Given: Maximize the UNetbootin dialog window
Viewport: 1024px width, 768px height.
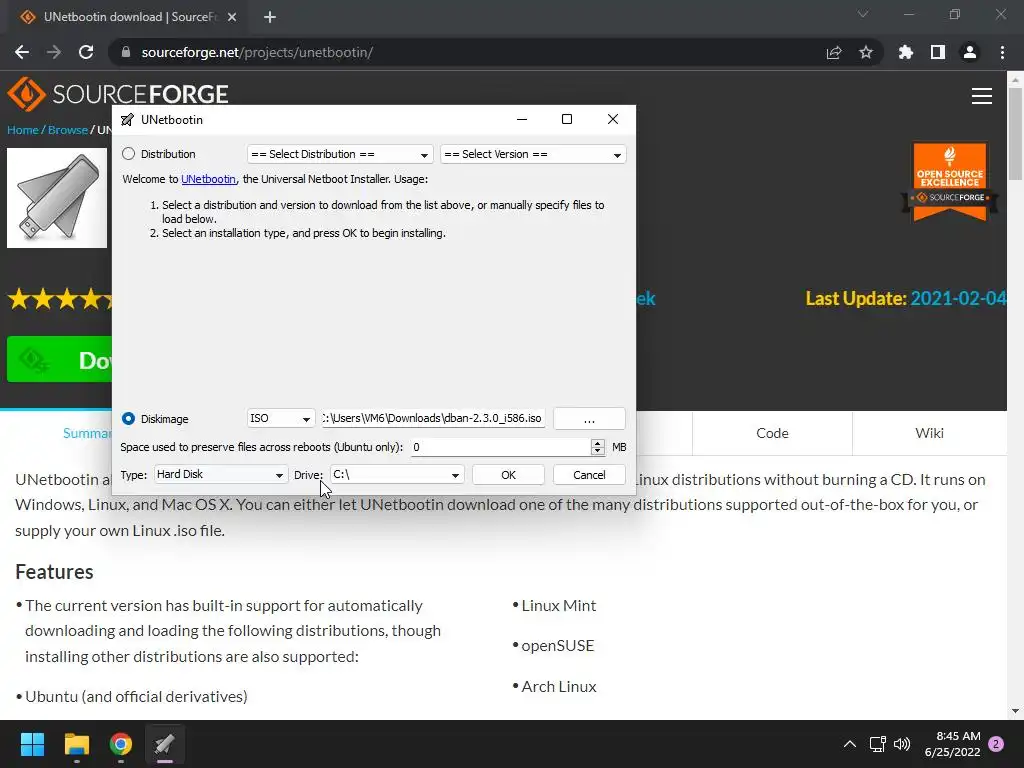Looking at the screenshot, I should coord(567,119).
